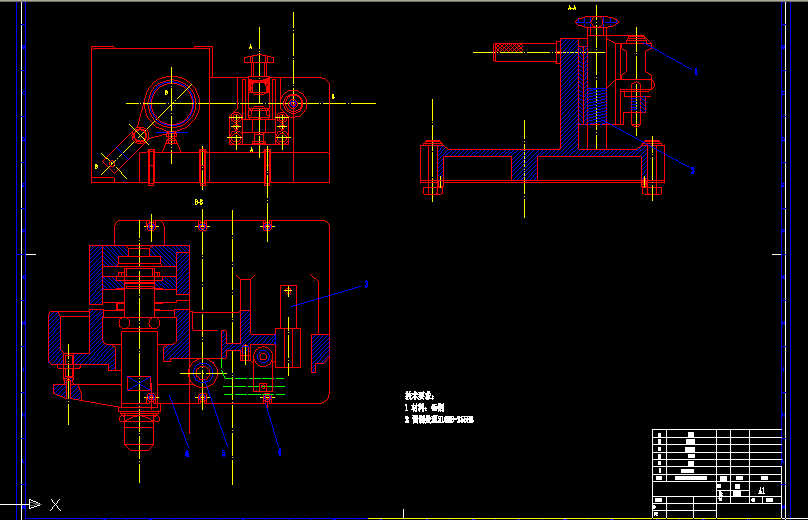Click callout number 3 leader label
This screenshot has width=808, height=520.
click(x=366, y=284)
